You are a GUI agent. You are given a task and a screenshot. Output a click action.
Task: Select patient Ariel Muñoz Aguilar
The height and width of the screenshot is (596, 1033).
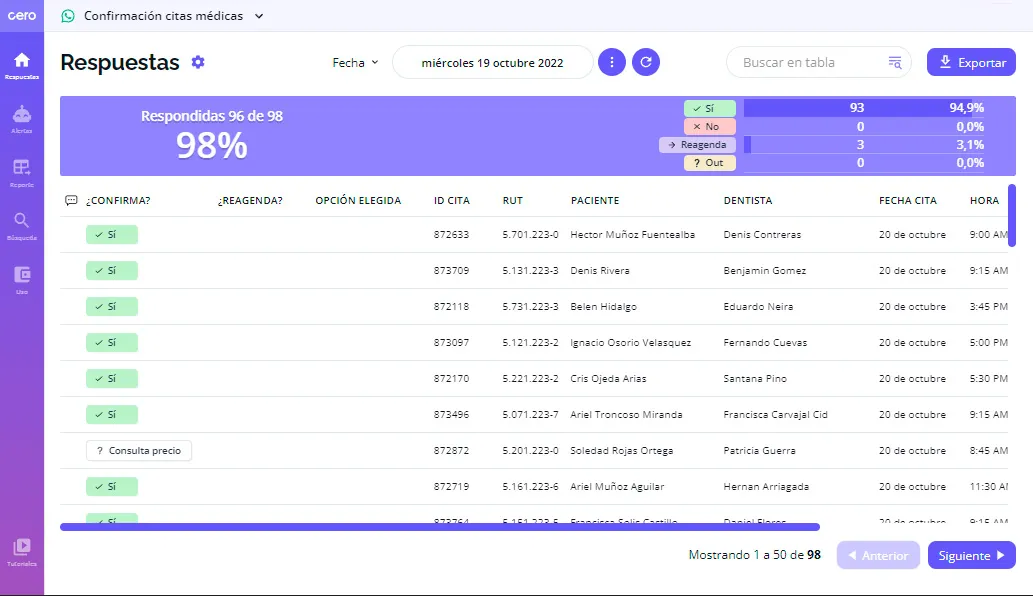[617, 487]
